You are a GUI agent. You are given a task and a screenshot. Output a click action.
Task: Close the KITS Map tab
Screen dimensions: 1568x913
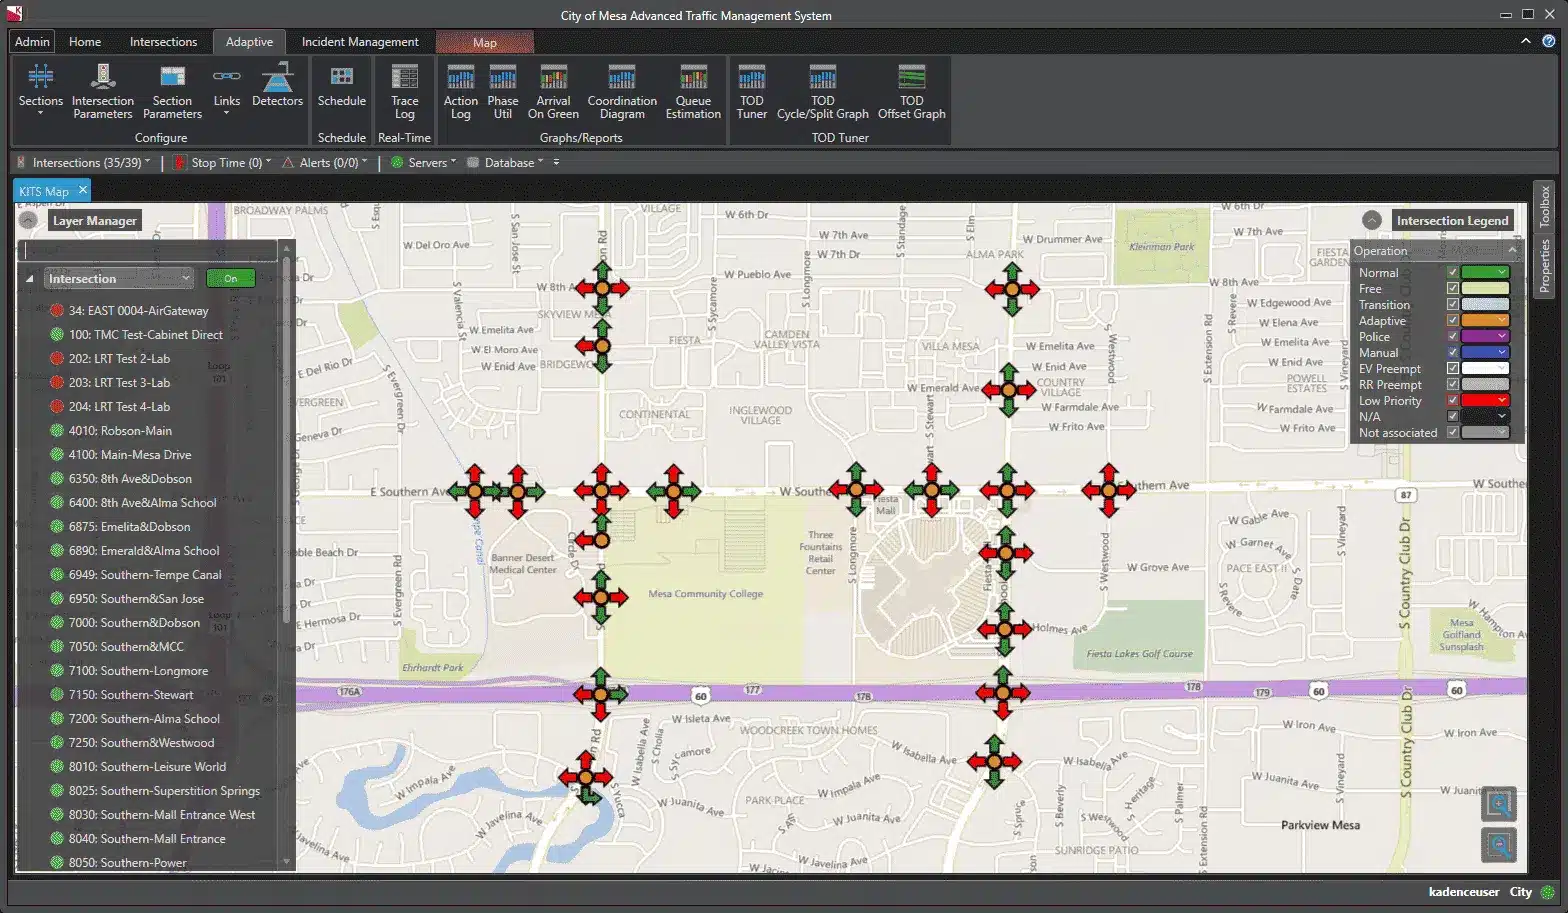[83, 190]
